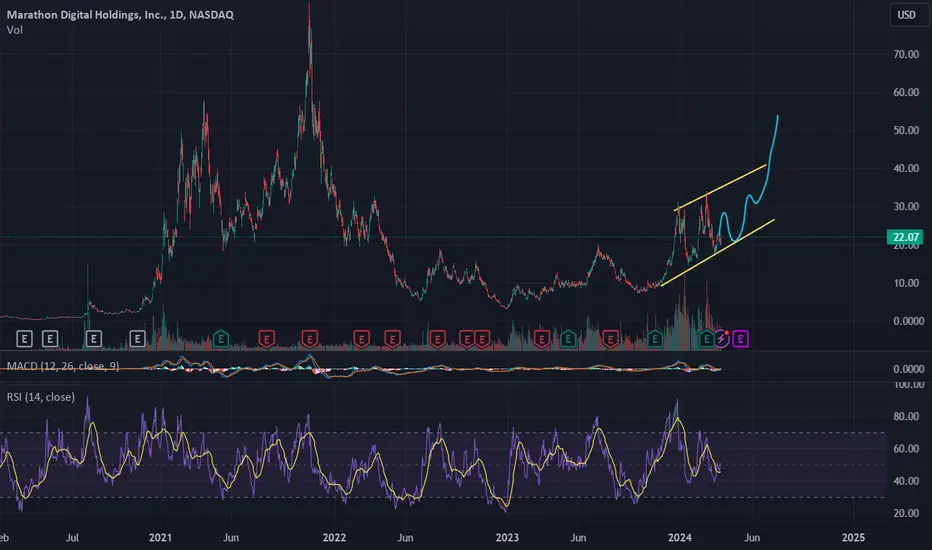Screen dimensions: 932x550
Task: Click the red earnings marker below the all-time-high peak
Action: pos(310,339)
